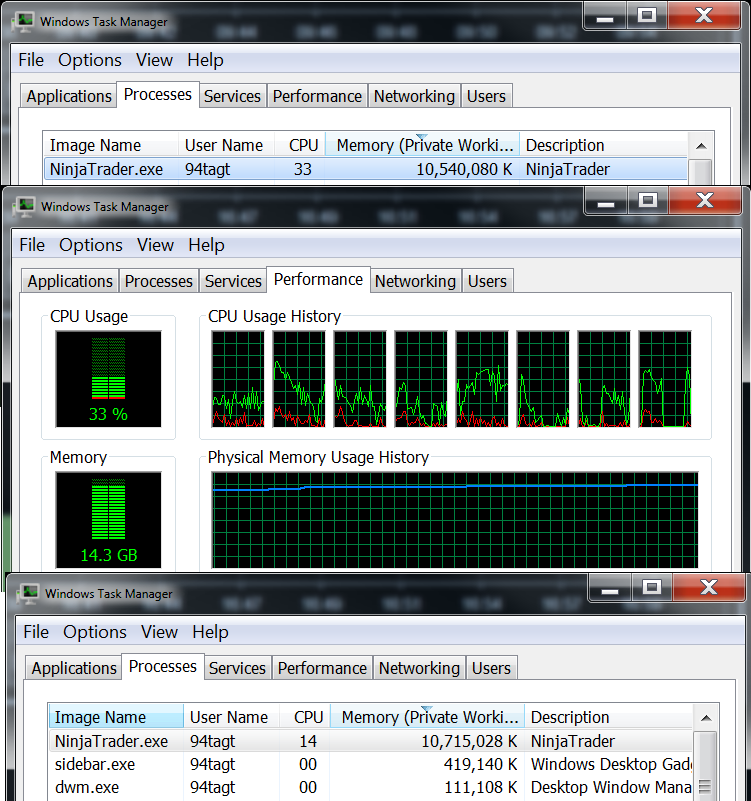Click the CPU Usage 33 % gauge
The width and height of the screenshot is (751, 801).
tap(108, 379)
